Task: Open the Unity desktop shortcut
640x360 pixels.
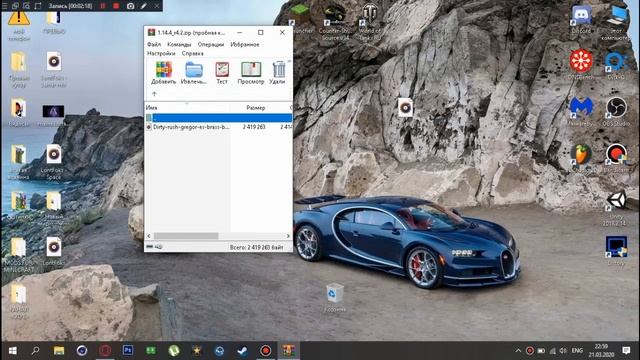Action: (x=616, y=208)
